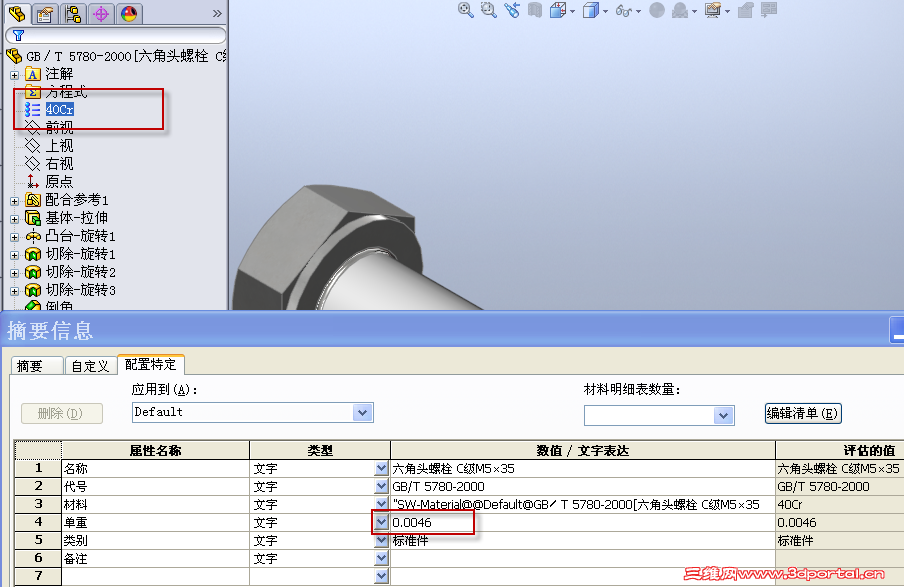Open the 材料明细表数量 dropdown
This screenshot has width=904, height=587.
pyautogui.click(x=723, y=415)
